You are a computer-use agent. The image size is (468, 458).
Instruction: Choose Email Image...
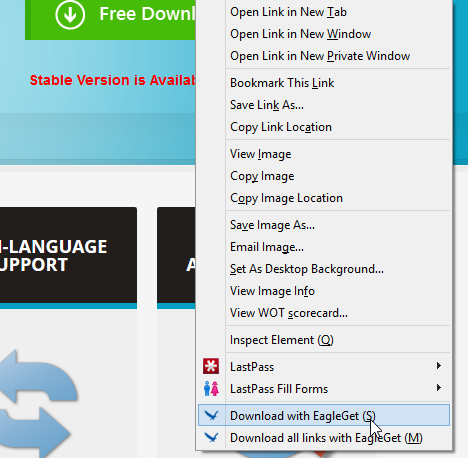[x=324, y=247]
